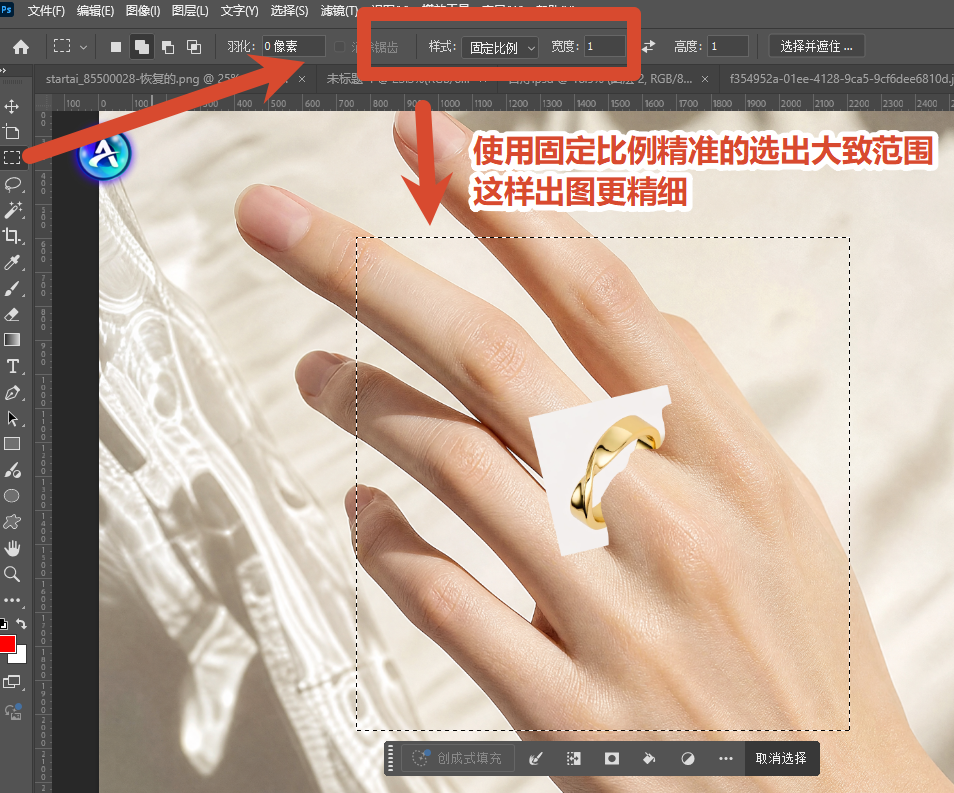954x793 pixels.
Task: Click the 取消选择 button
Action: (x=781, y=758)
